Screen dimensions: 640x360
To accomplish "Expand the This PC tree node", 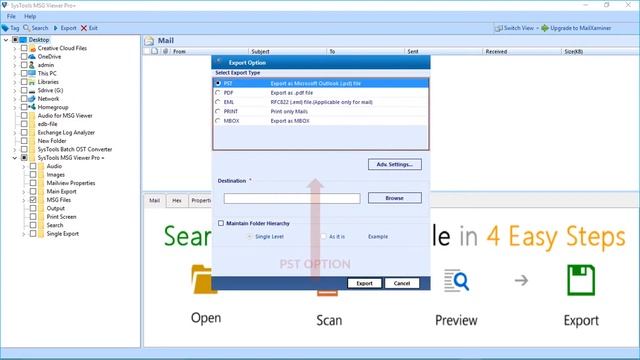I will [x=15, y=74].
